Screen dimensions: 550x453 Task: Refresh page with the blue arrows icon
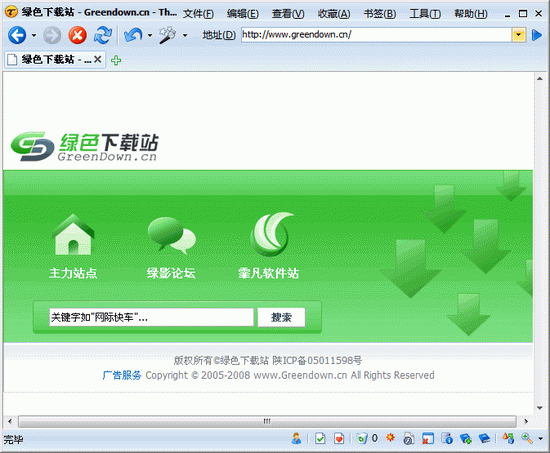point(103,35)
